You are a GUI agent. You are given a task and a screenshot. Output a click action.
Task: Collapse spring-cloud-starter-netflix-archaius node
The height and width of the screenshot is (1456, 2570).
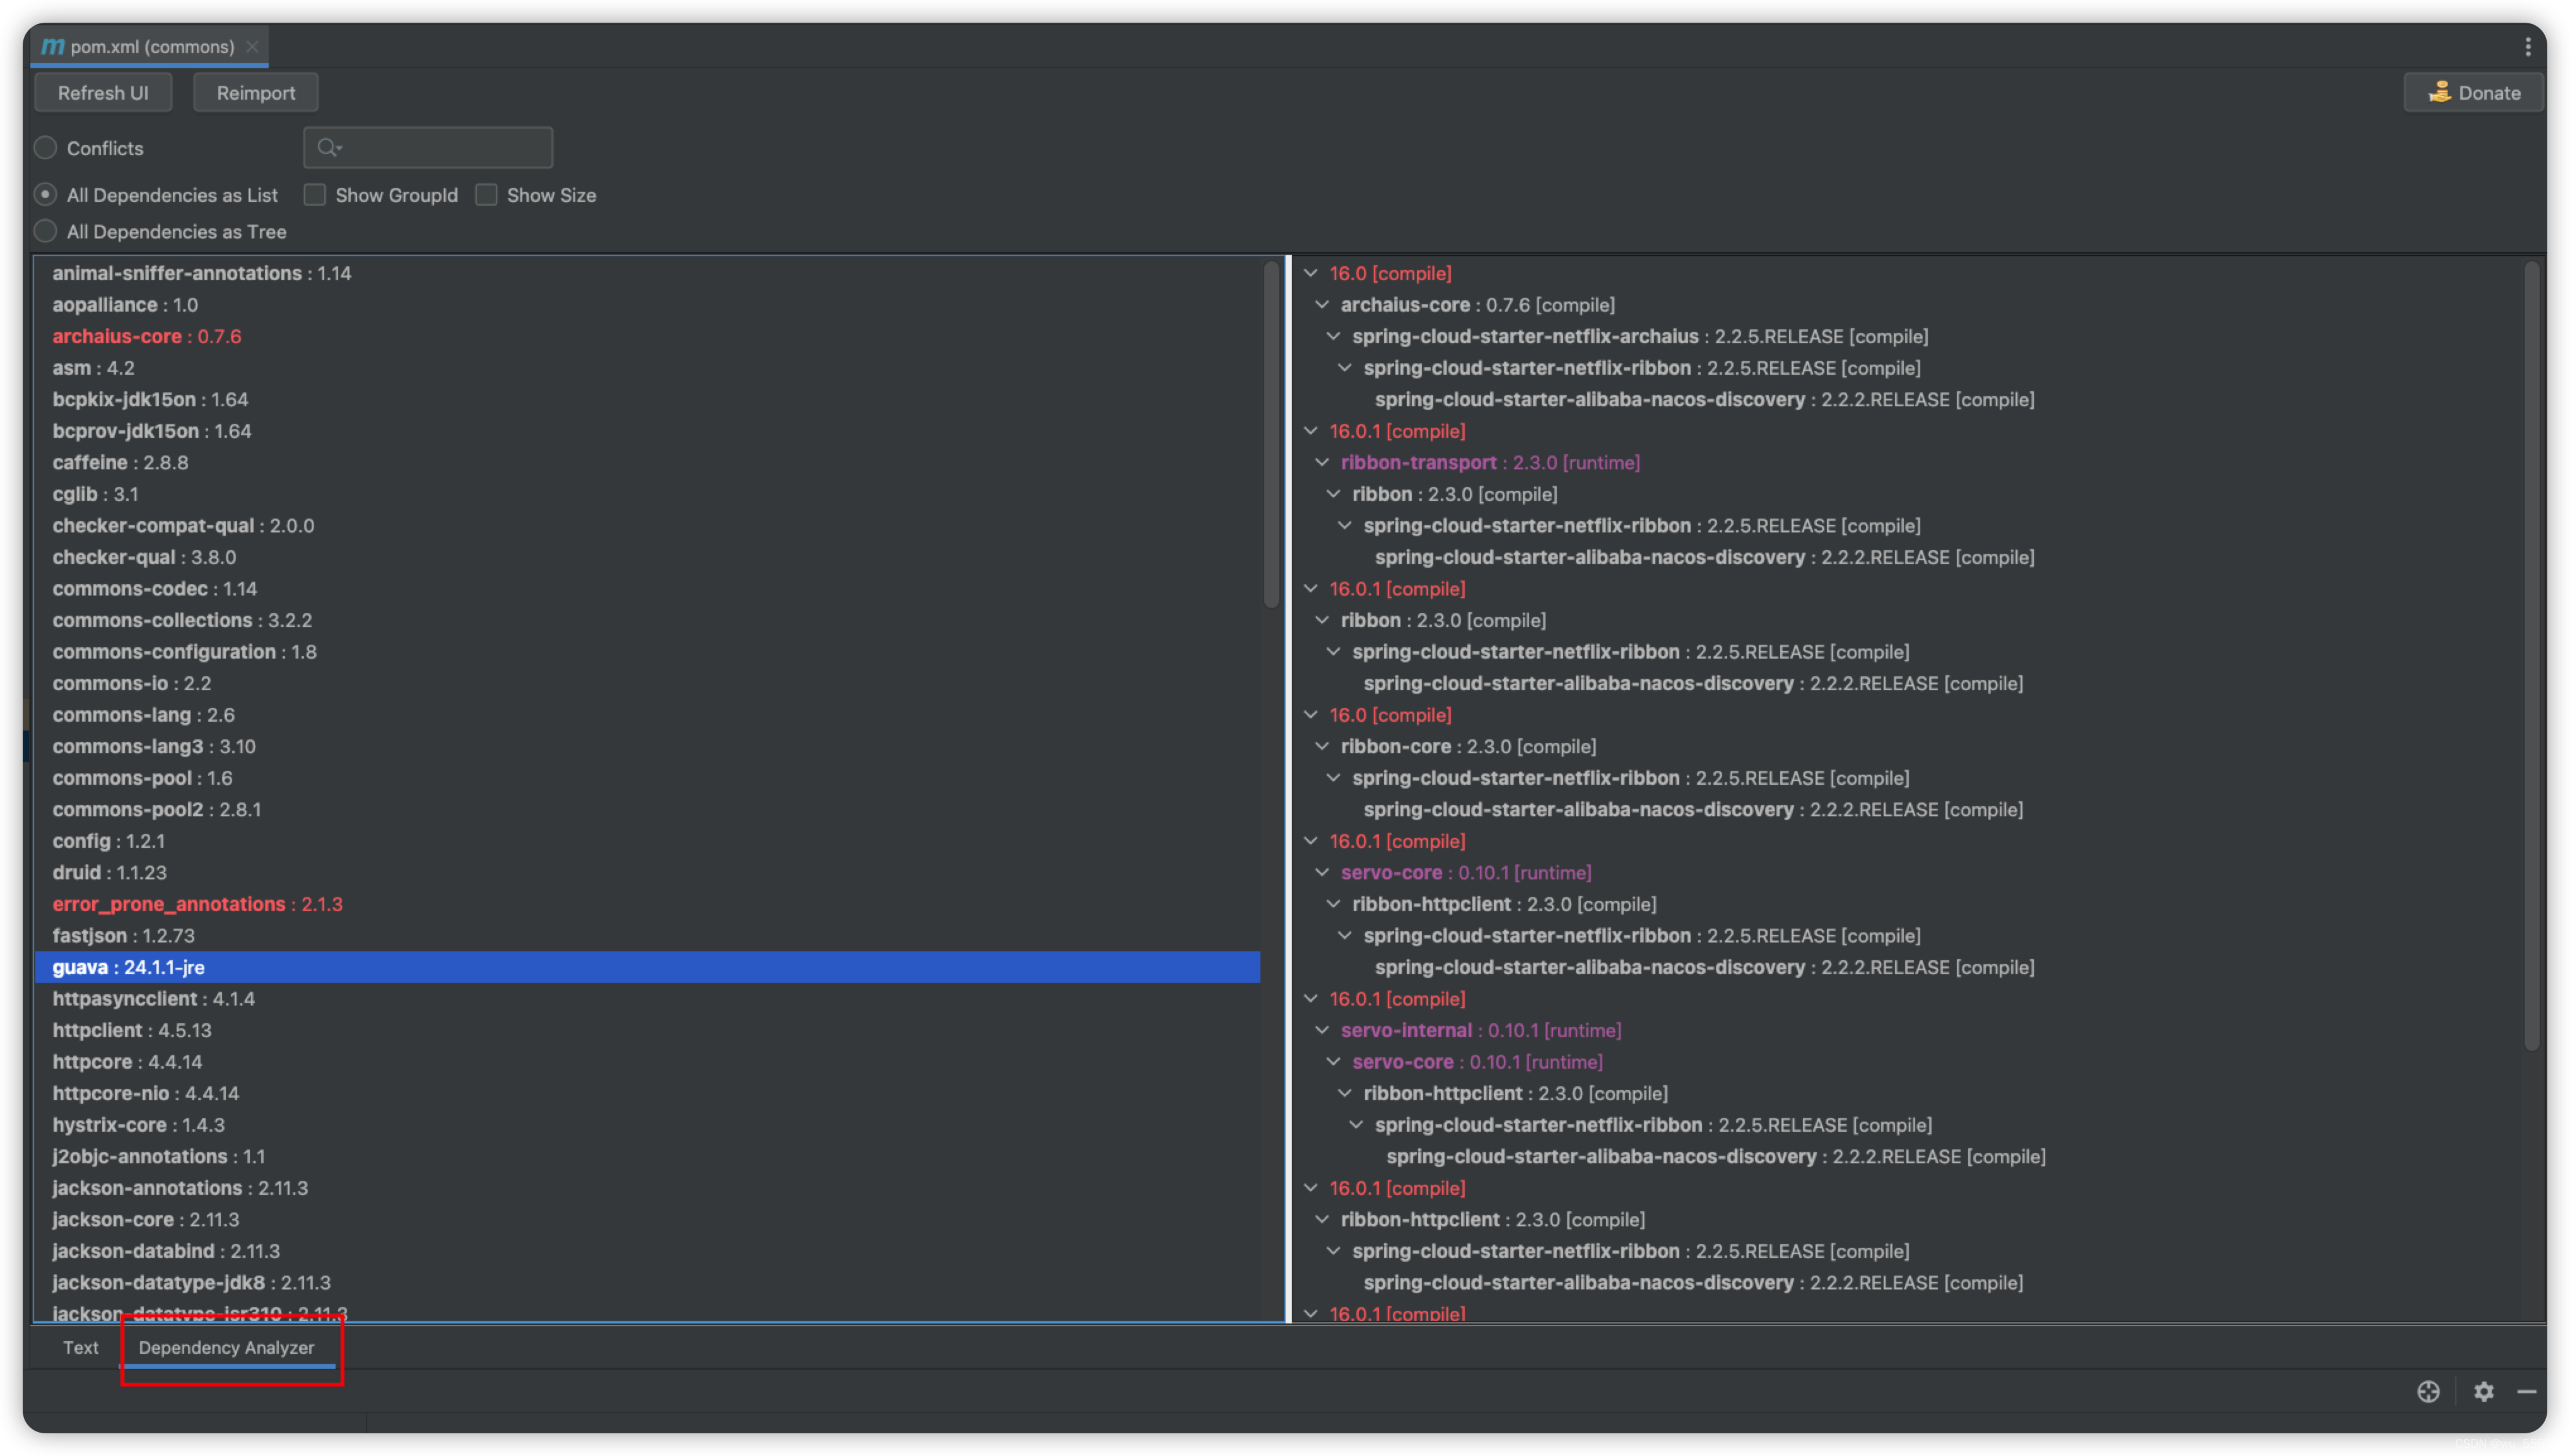click(1334, 336)
